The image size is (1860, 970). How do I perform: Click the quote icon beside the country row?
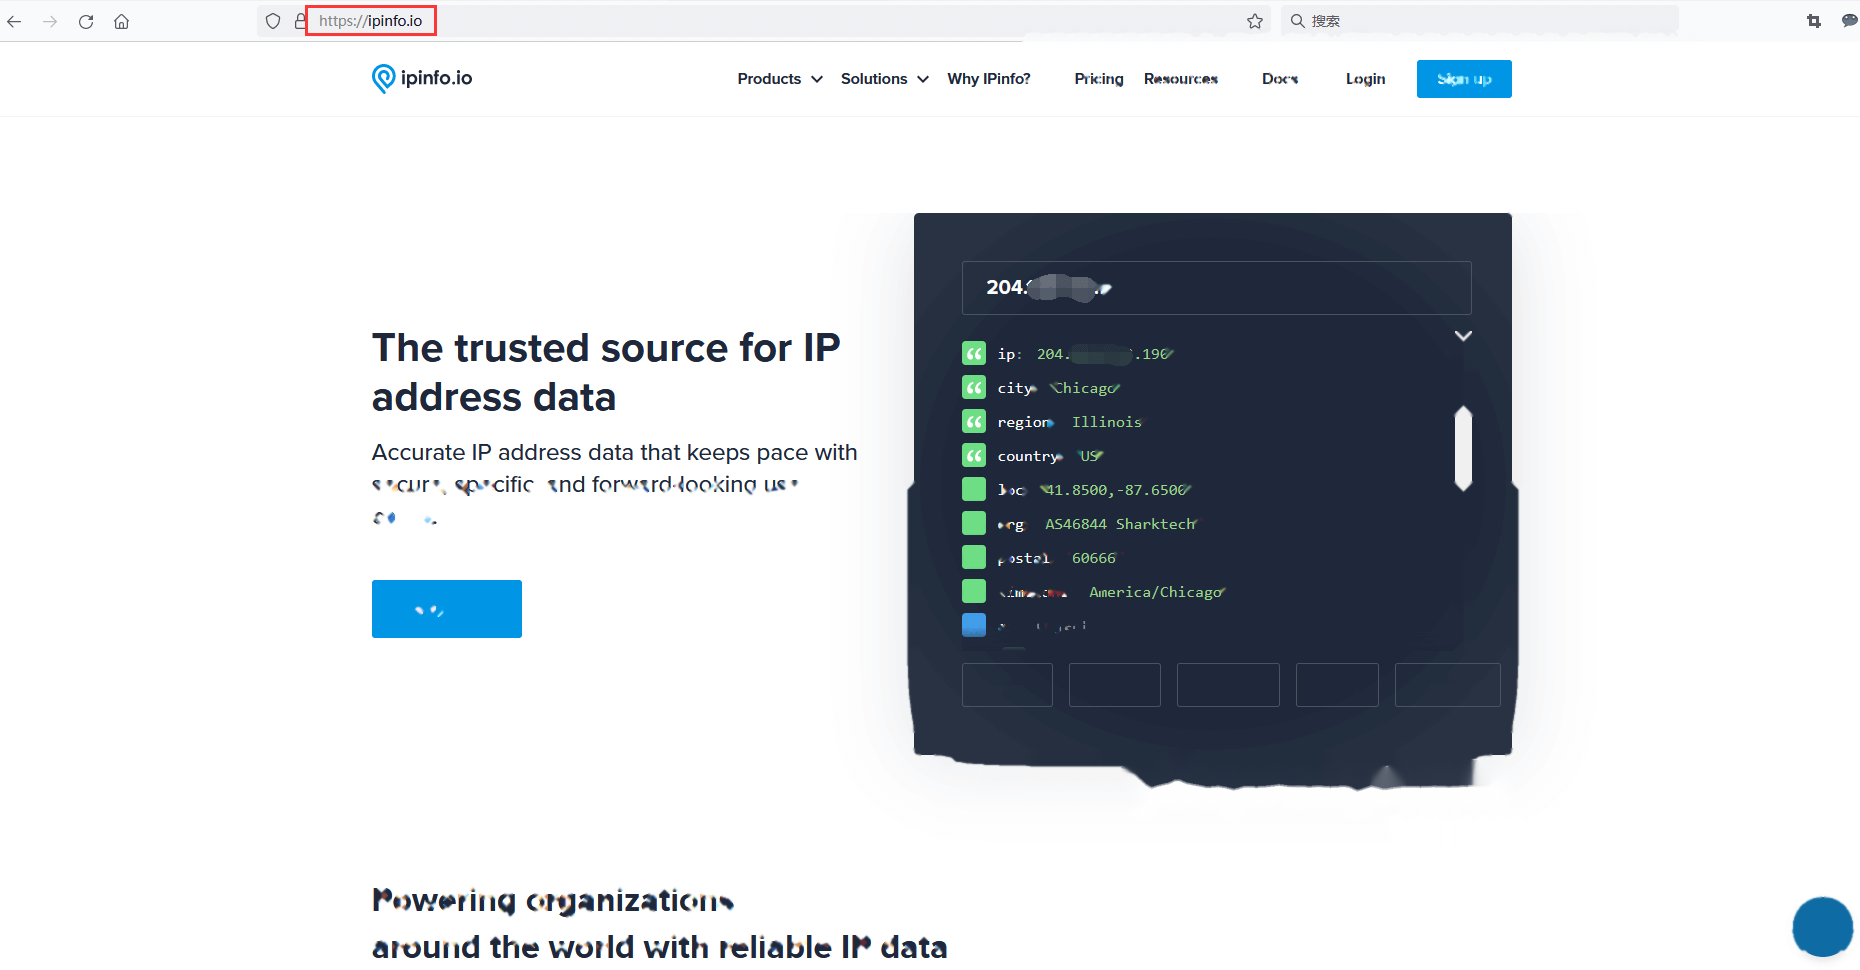pos(974,455)
